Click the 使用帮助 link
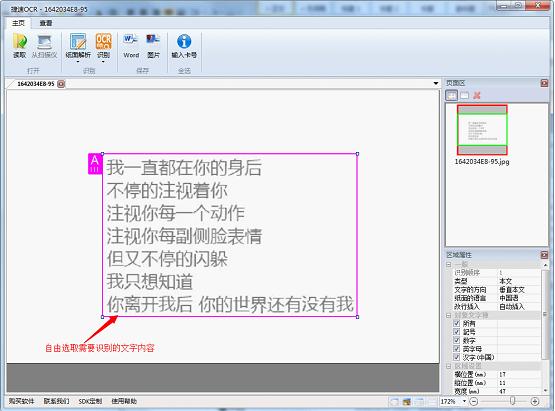 (124, 401)
